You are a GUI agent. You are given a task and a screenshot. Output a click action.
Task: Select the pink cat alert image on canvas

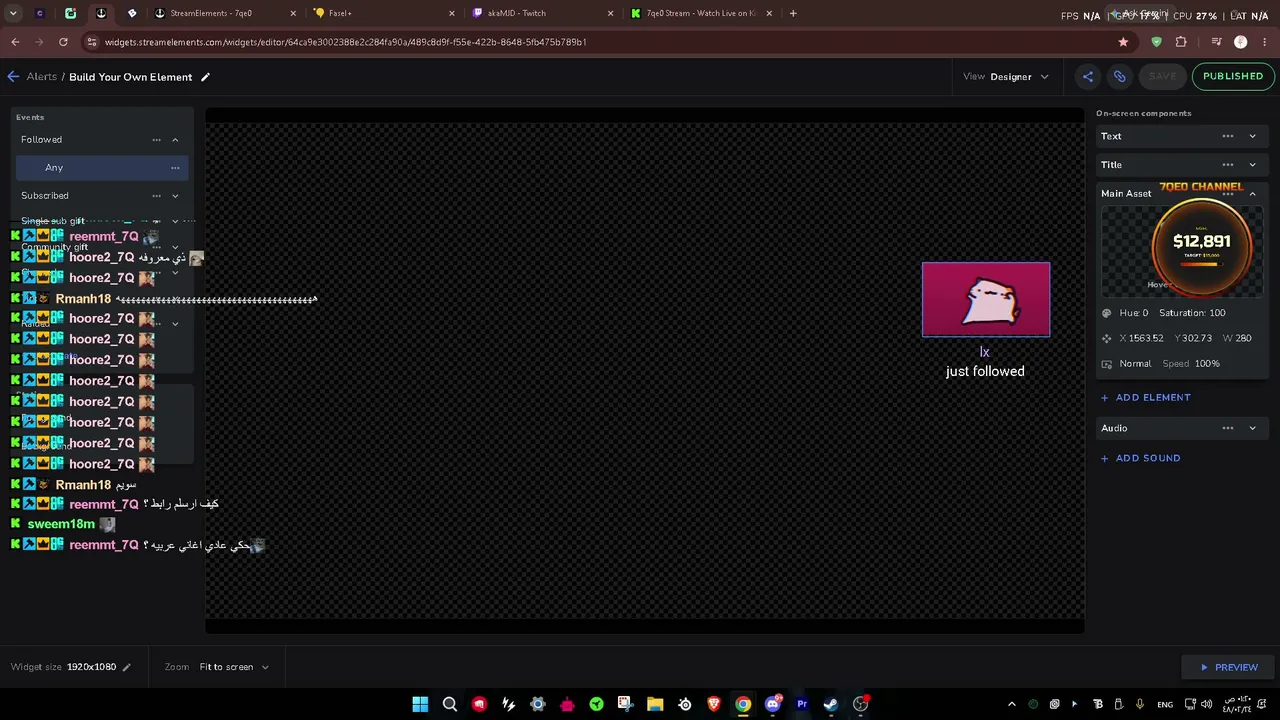point(986,299)
